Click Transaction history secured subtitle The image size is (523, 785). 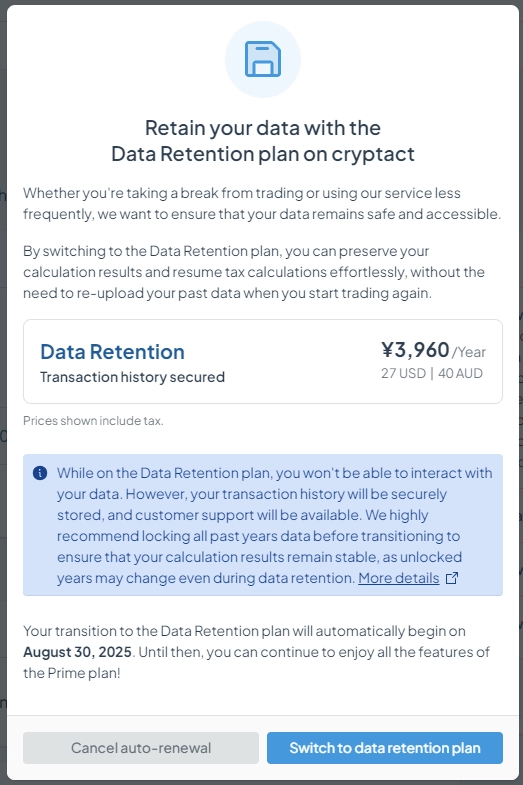tap(132, 377)
